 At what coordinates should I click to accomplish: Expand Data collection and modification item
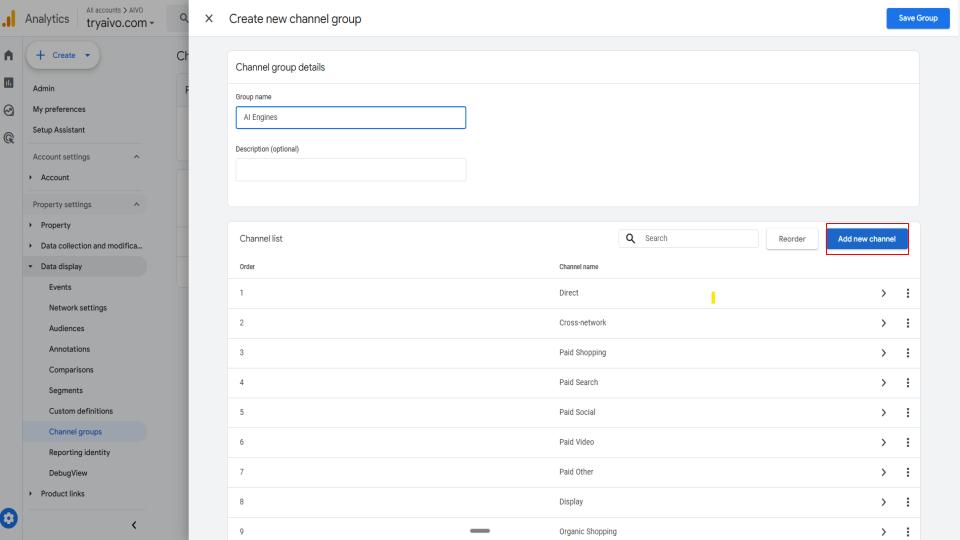pyautogui.click(x=31, y=246)
